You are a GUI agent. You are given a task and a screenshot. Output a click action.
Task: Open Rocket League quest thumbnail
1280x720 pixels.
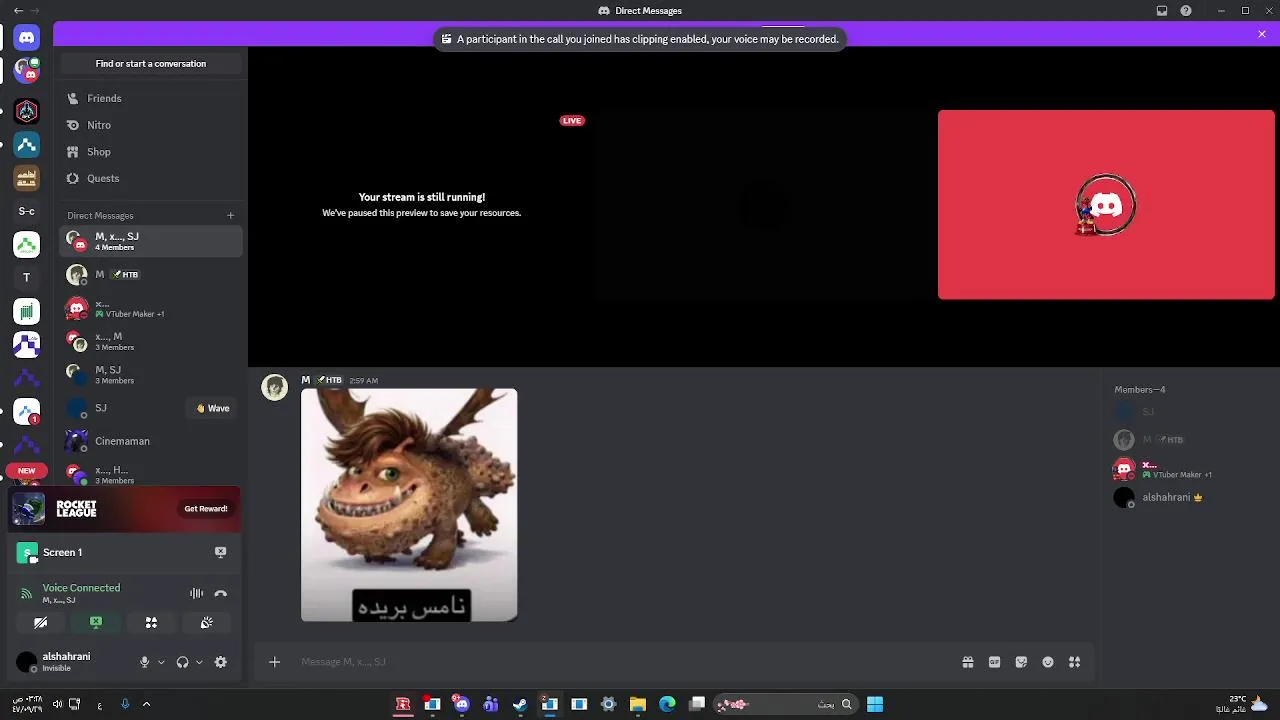coord(29,509)
